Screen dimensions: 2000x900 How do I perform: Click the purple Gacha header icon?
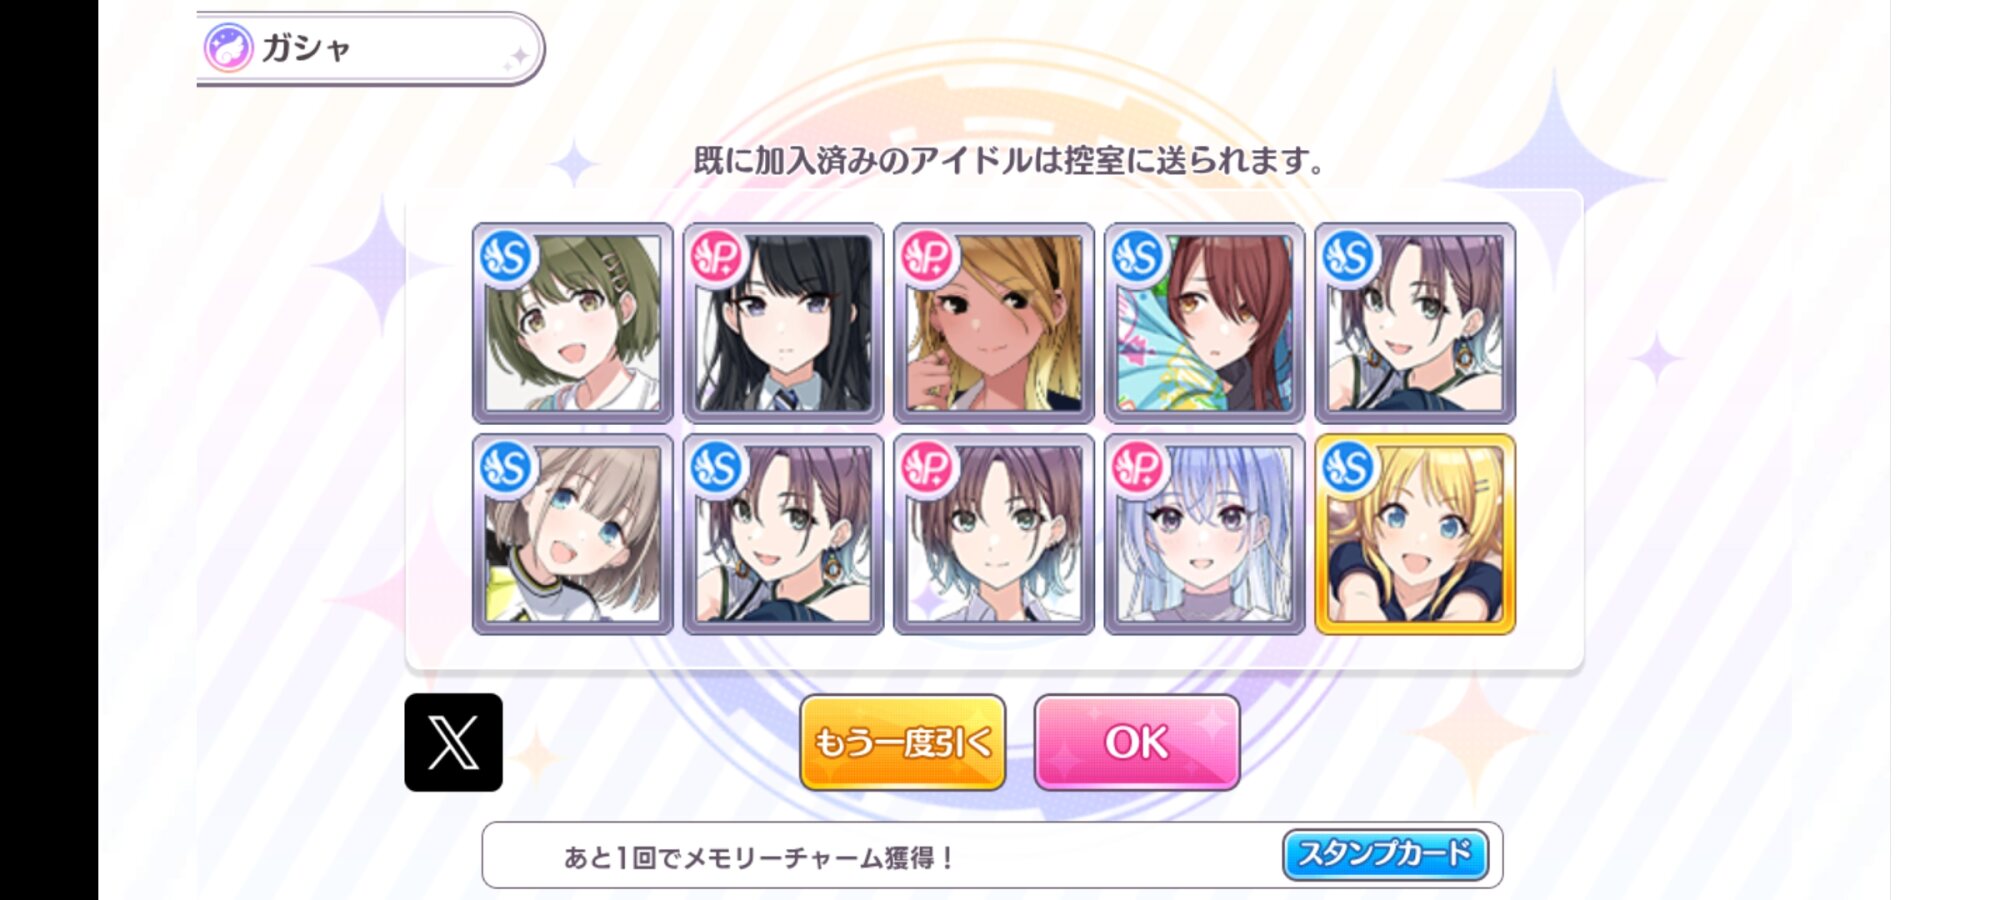[x=228, y=48]
